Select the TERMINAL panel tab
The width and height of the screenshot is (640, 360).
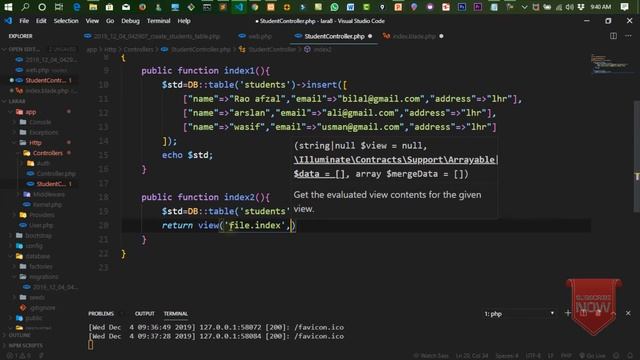pyautogui.click(x=176, y=313)
